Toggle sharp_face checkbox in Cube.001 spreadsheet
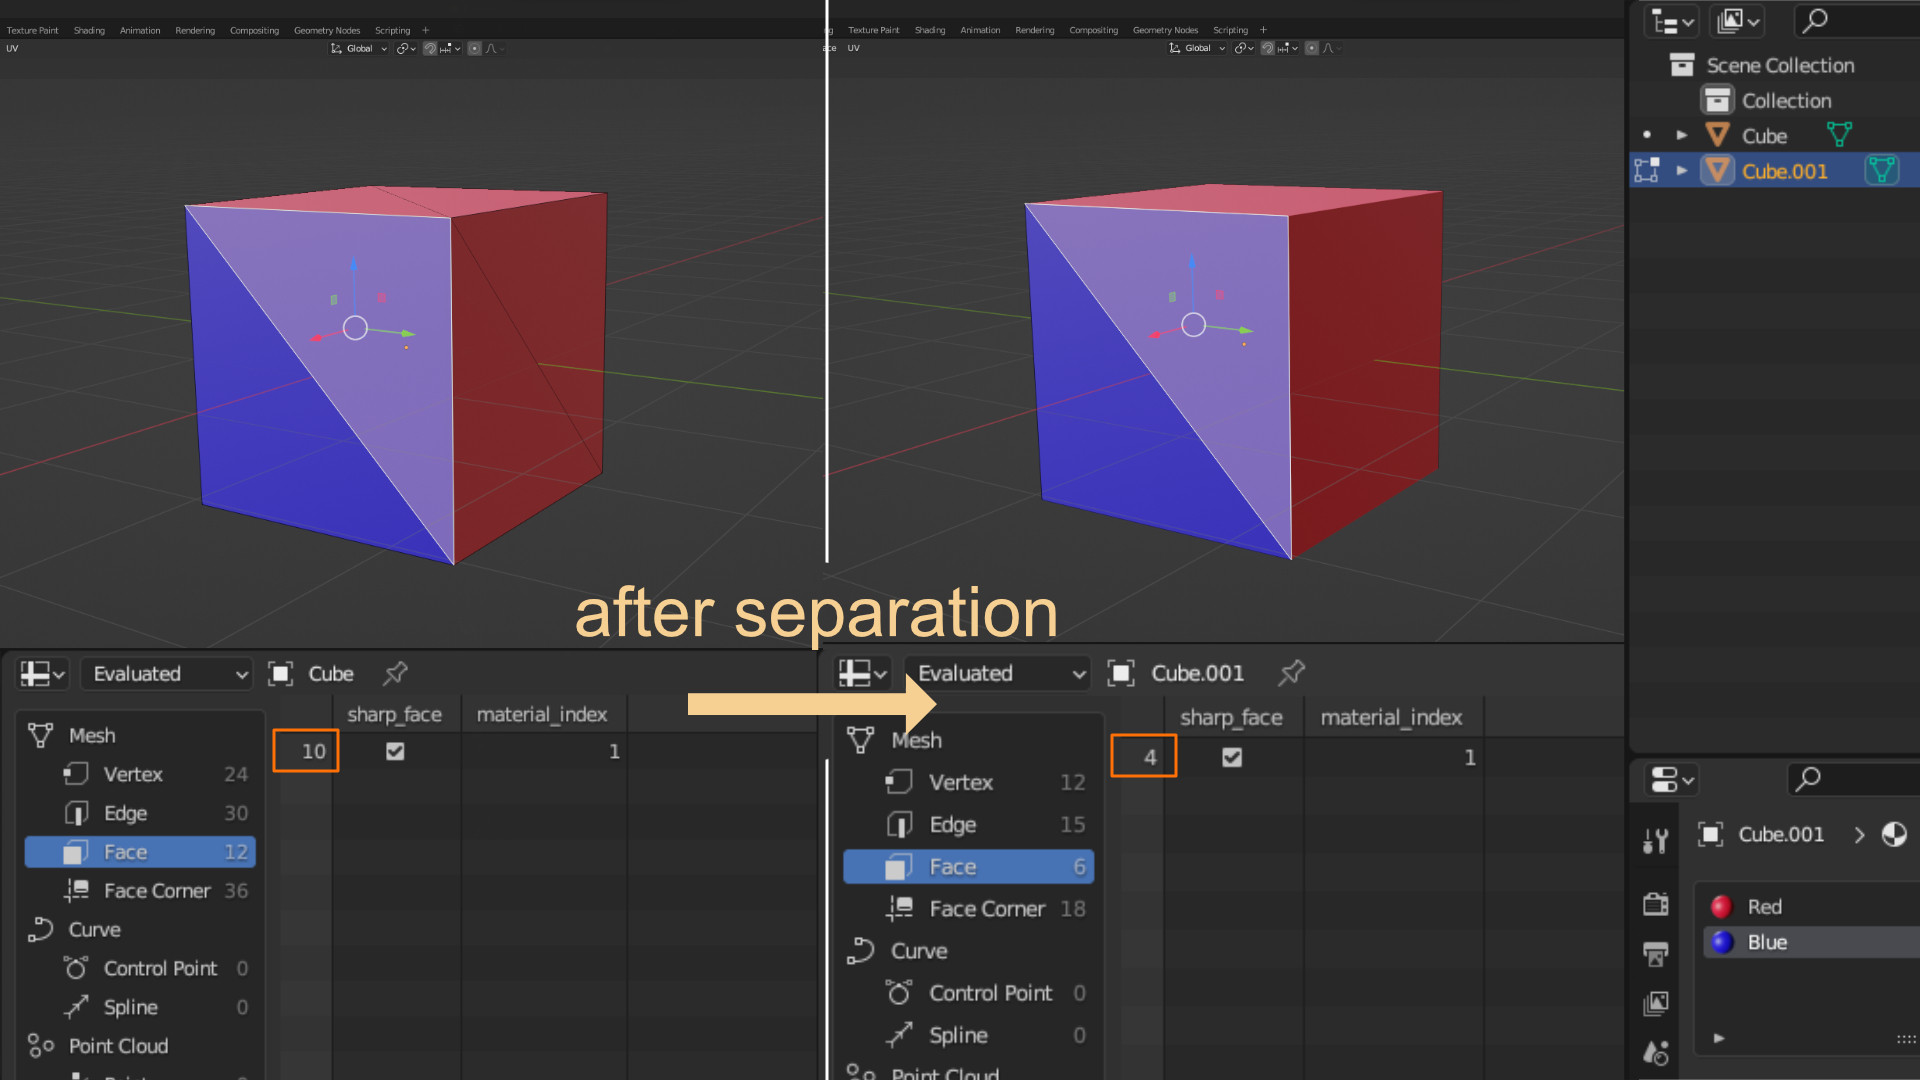 click(x=1232, y=758)
